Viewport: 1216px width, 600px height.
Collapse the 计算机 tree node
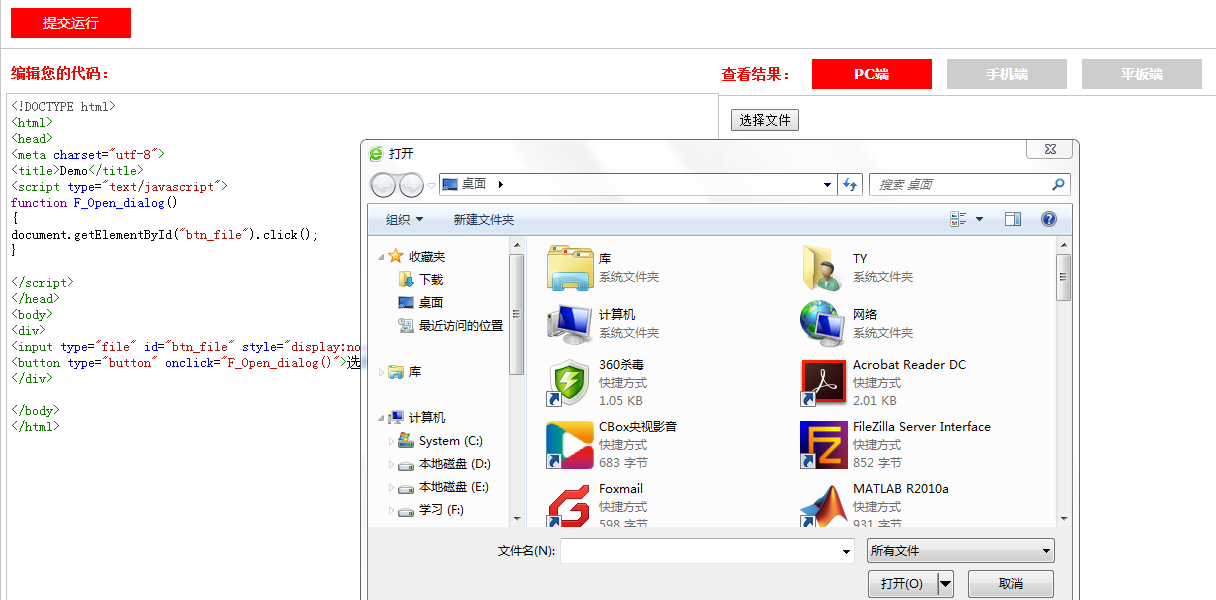(381, 418)
